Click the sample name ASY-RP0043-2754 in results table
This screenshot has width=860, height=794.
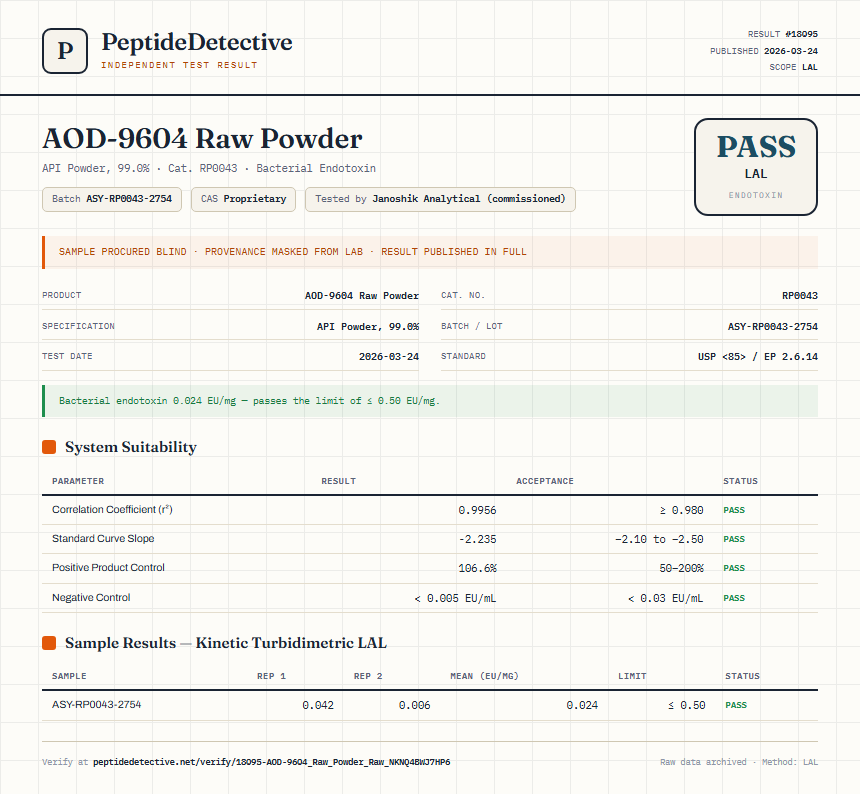click(x=97, y=705)
